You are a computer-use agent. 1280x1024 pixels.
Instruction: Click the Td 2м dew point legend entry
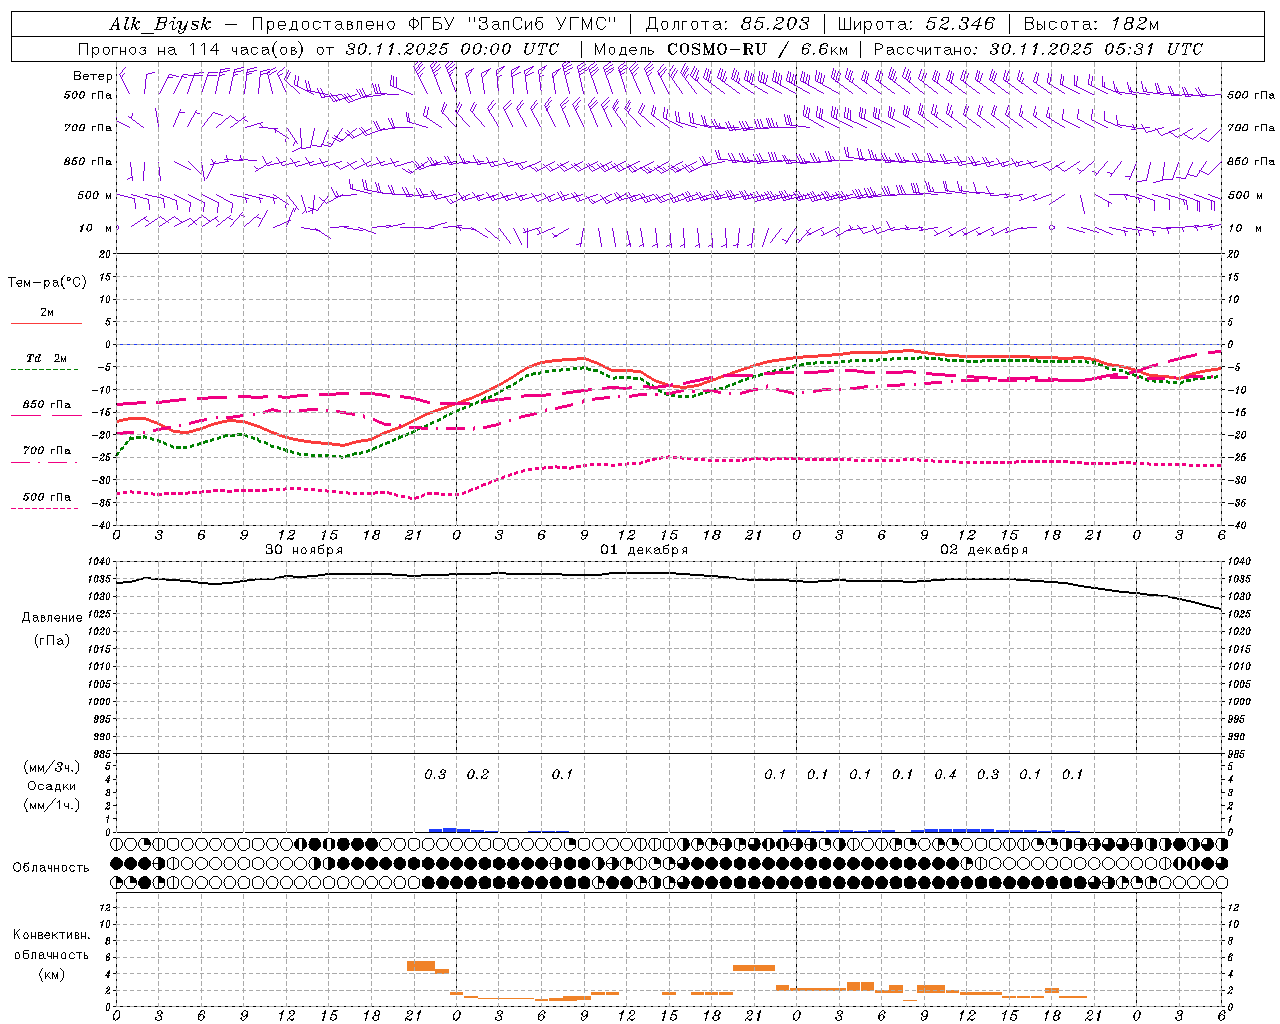pyautogui.click(x=47, y=358)
